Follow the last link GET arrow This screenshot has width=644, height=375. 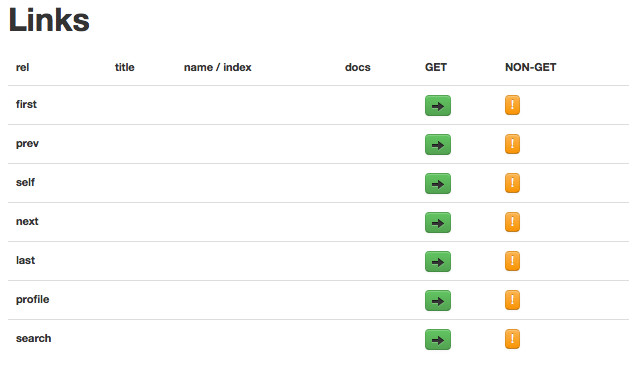click(438, 262)
